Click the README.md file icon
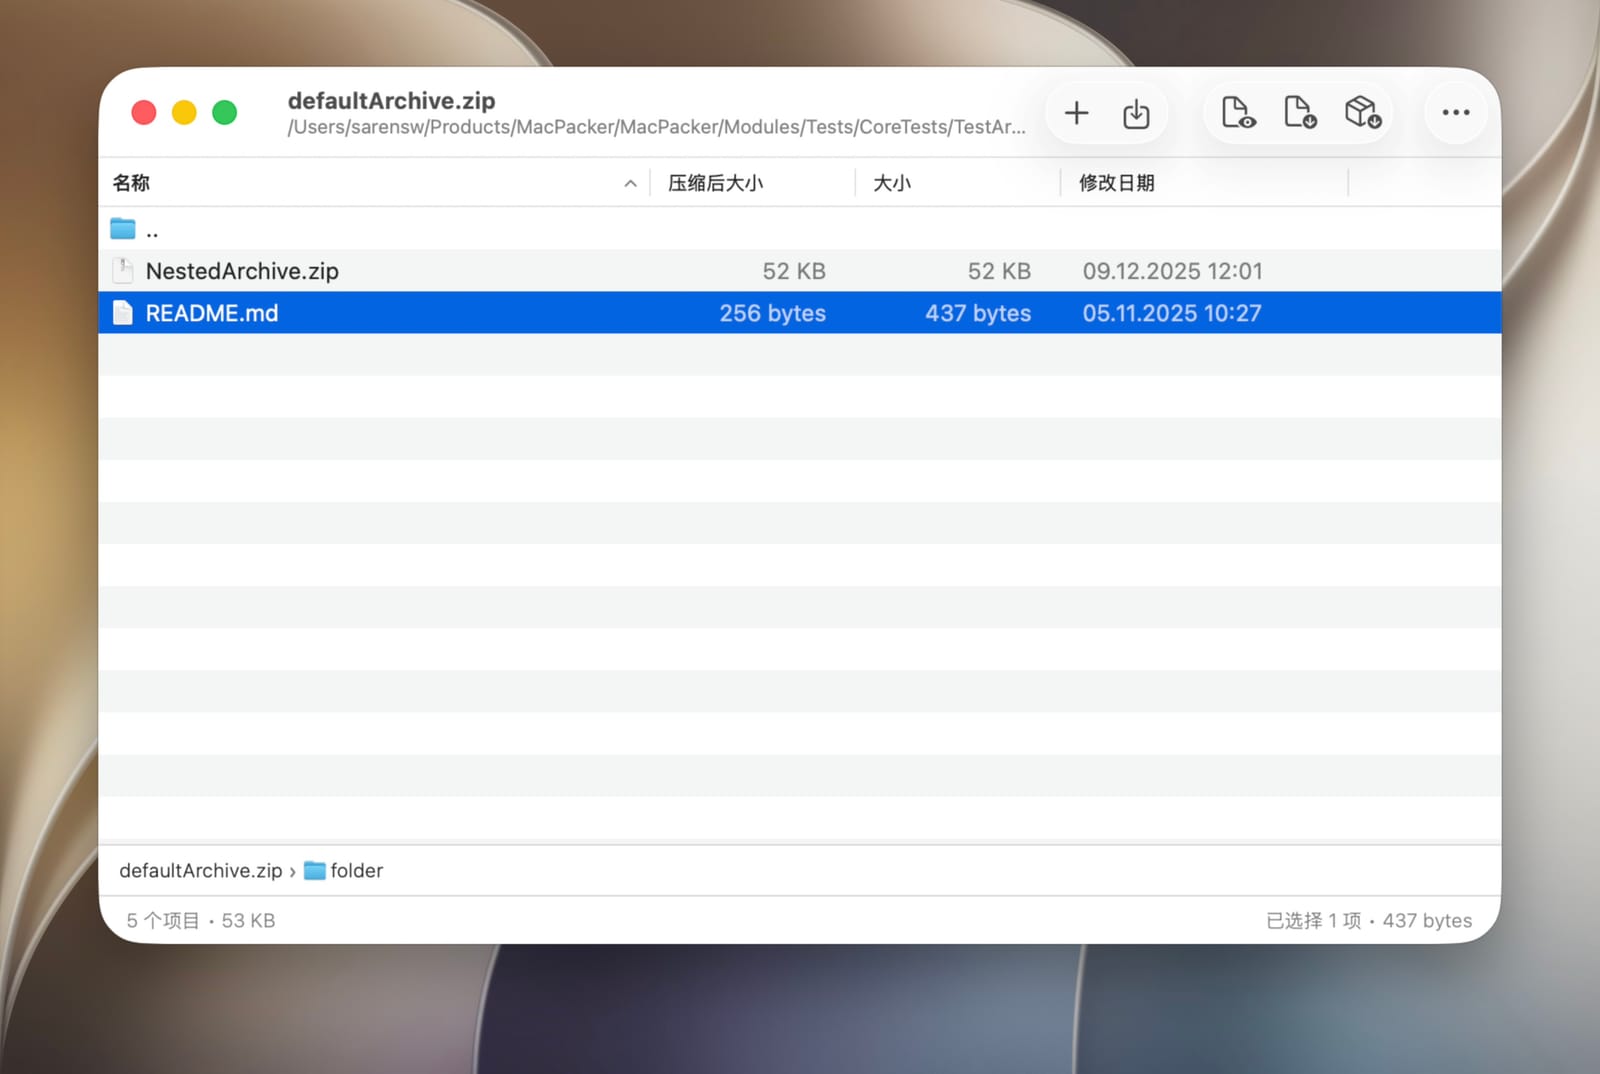Viewport: 1600px width, 1074px height. pyautogui.click(x=123, y=313)
